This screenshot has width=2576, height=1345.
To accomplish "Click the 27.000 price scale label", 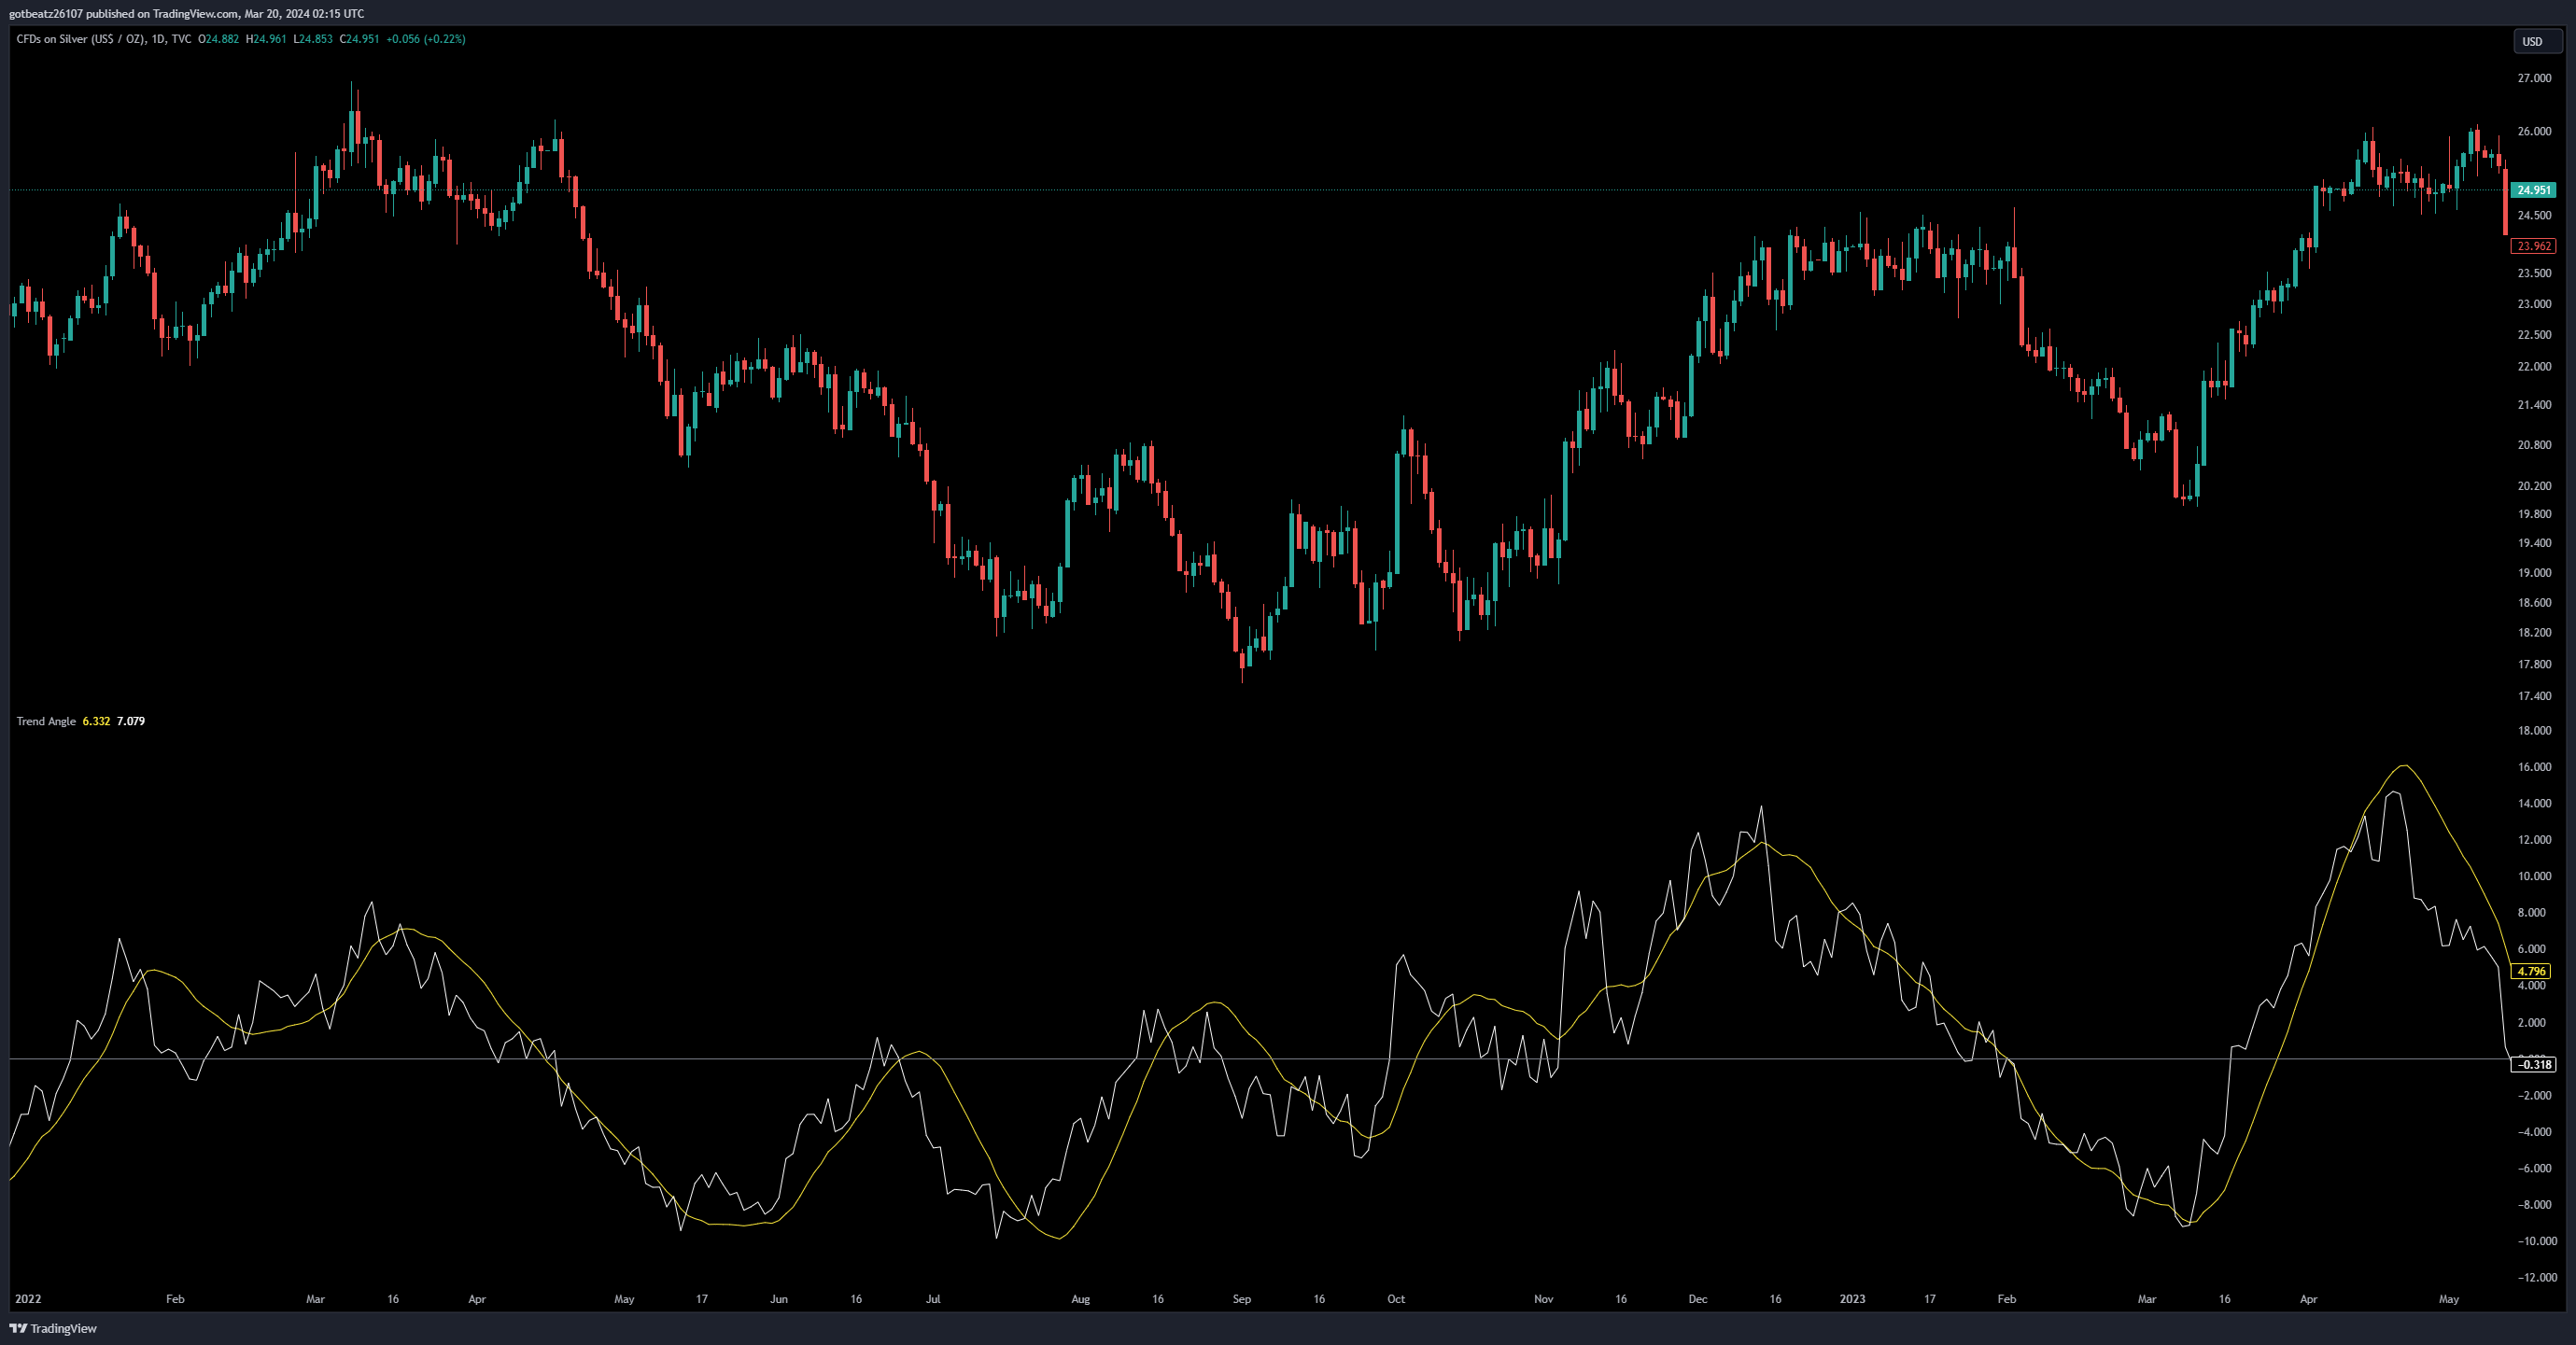I will pos(2534,78).
